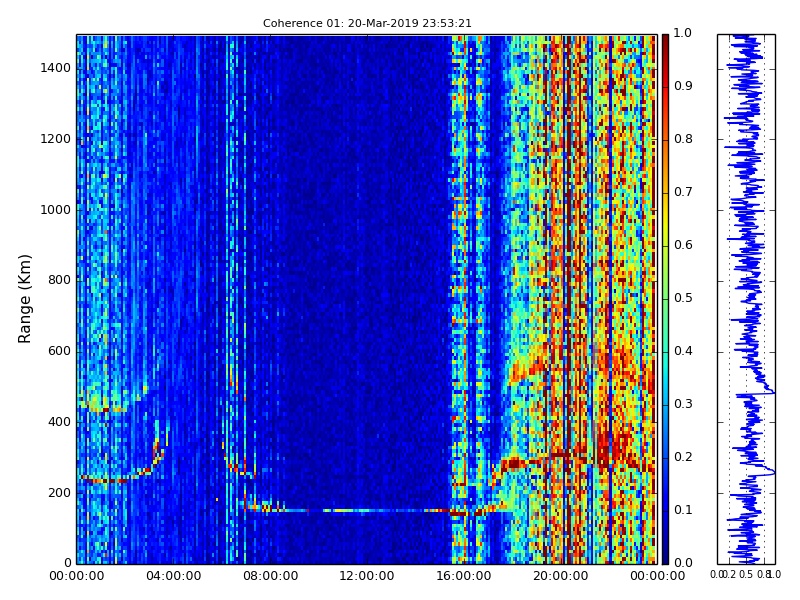The width and height of the screenshot is (800, 600).
Task: Click the 20:00:00 time axis label
Action: click(x=561, y=576)
